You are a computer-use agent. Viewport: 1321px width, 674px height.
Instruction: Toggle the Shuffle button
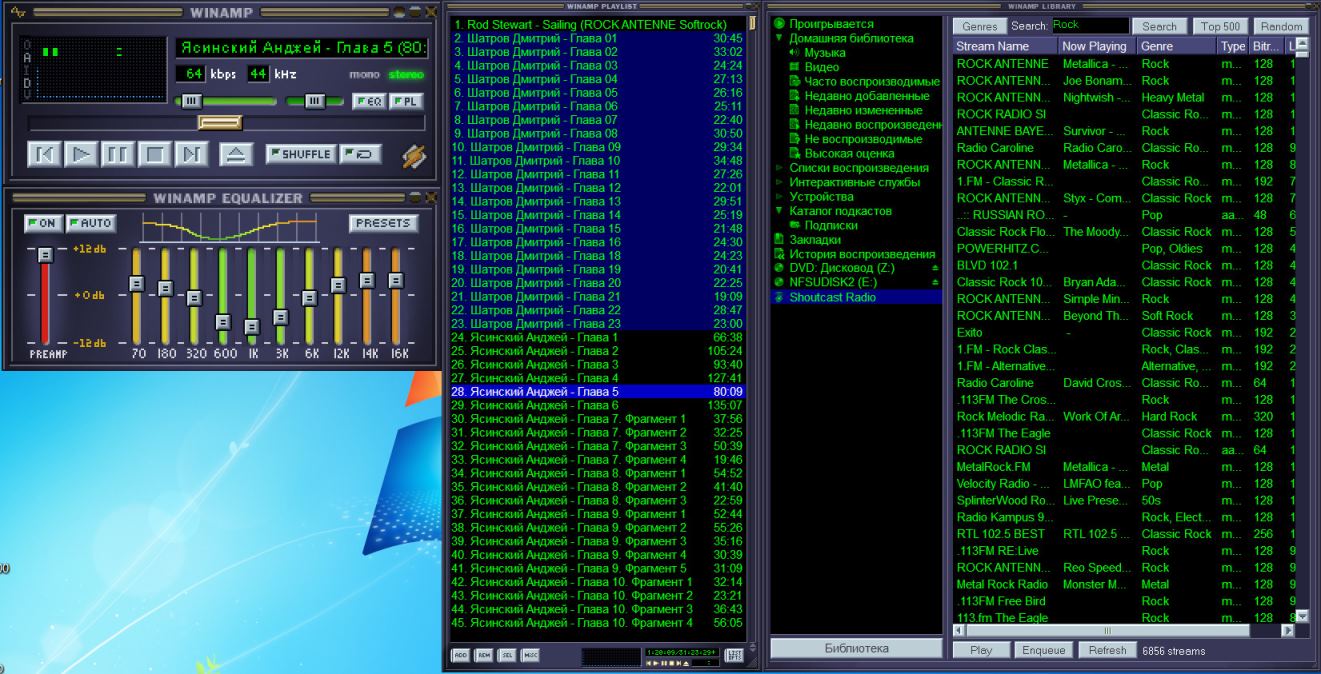pyautogui.click(x=301, y=154)
